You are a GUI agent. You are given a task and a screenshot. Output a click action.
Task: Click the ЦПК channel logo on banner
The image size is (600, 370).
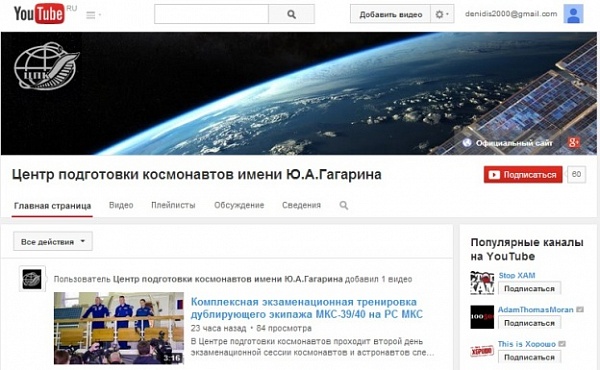(46, 66)
